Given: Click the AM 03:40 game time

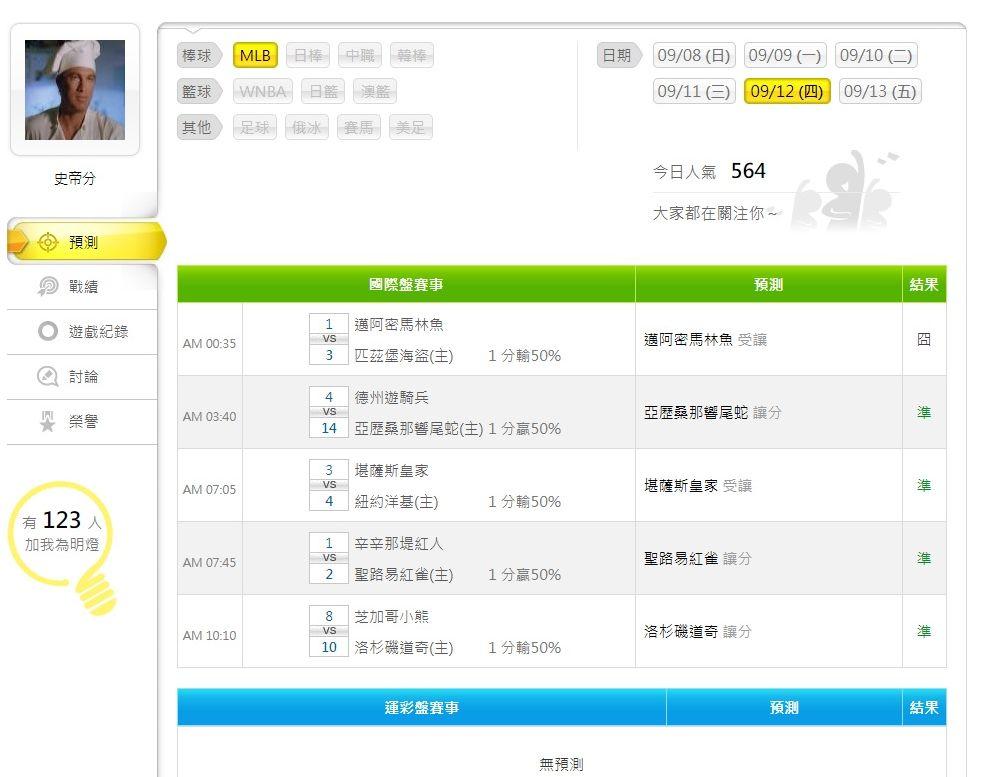Looking at the screenshot, I should (x=210, y=416).
